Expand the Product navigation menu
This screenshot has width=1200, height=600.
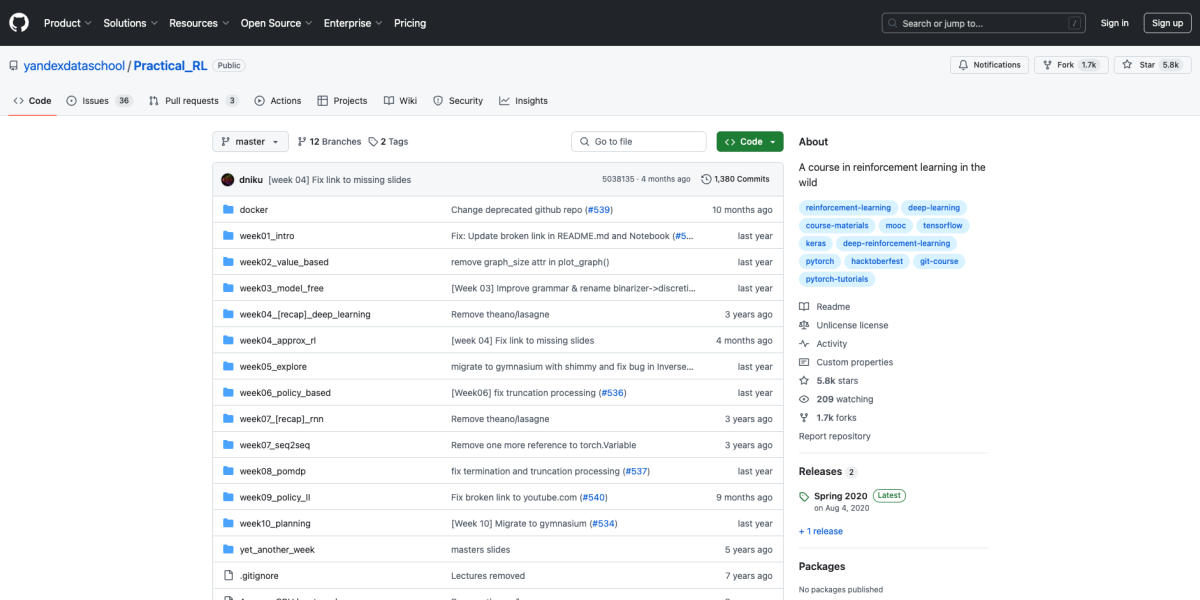(x=67, y=23)
